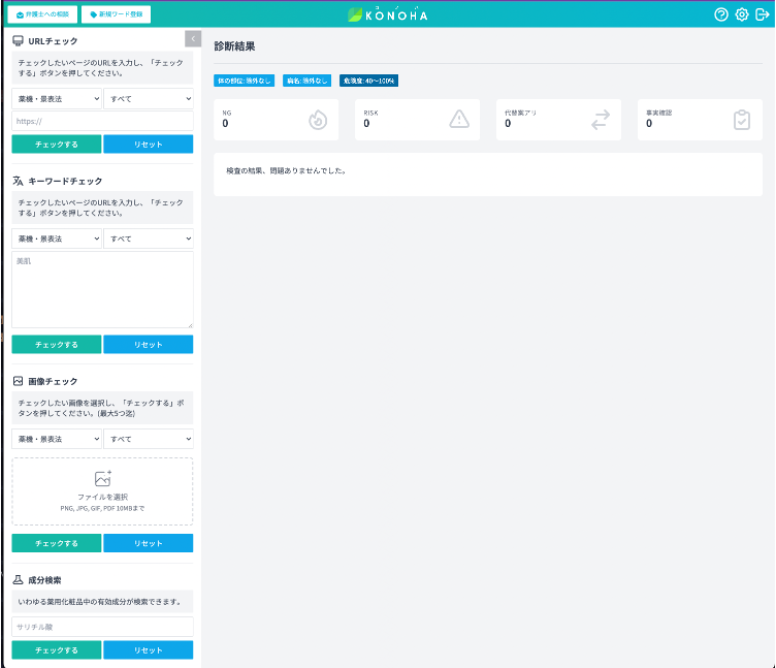Open 弁護士への相談 button
Screen dimensions: 776x668
[43, 14]
